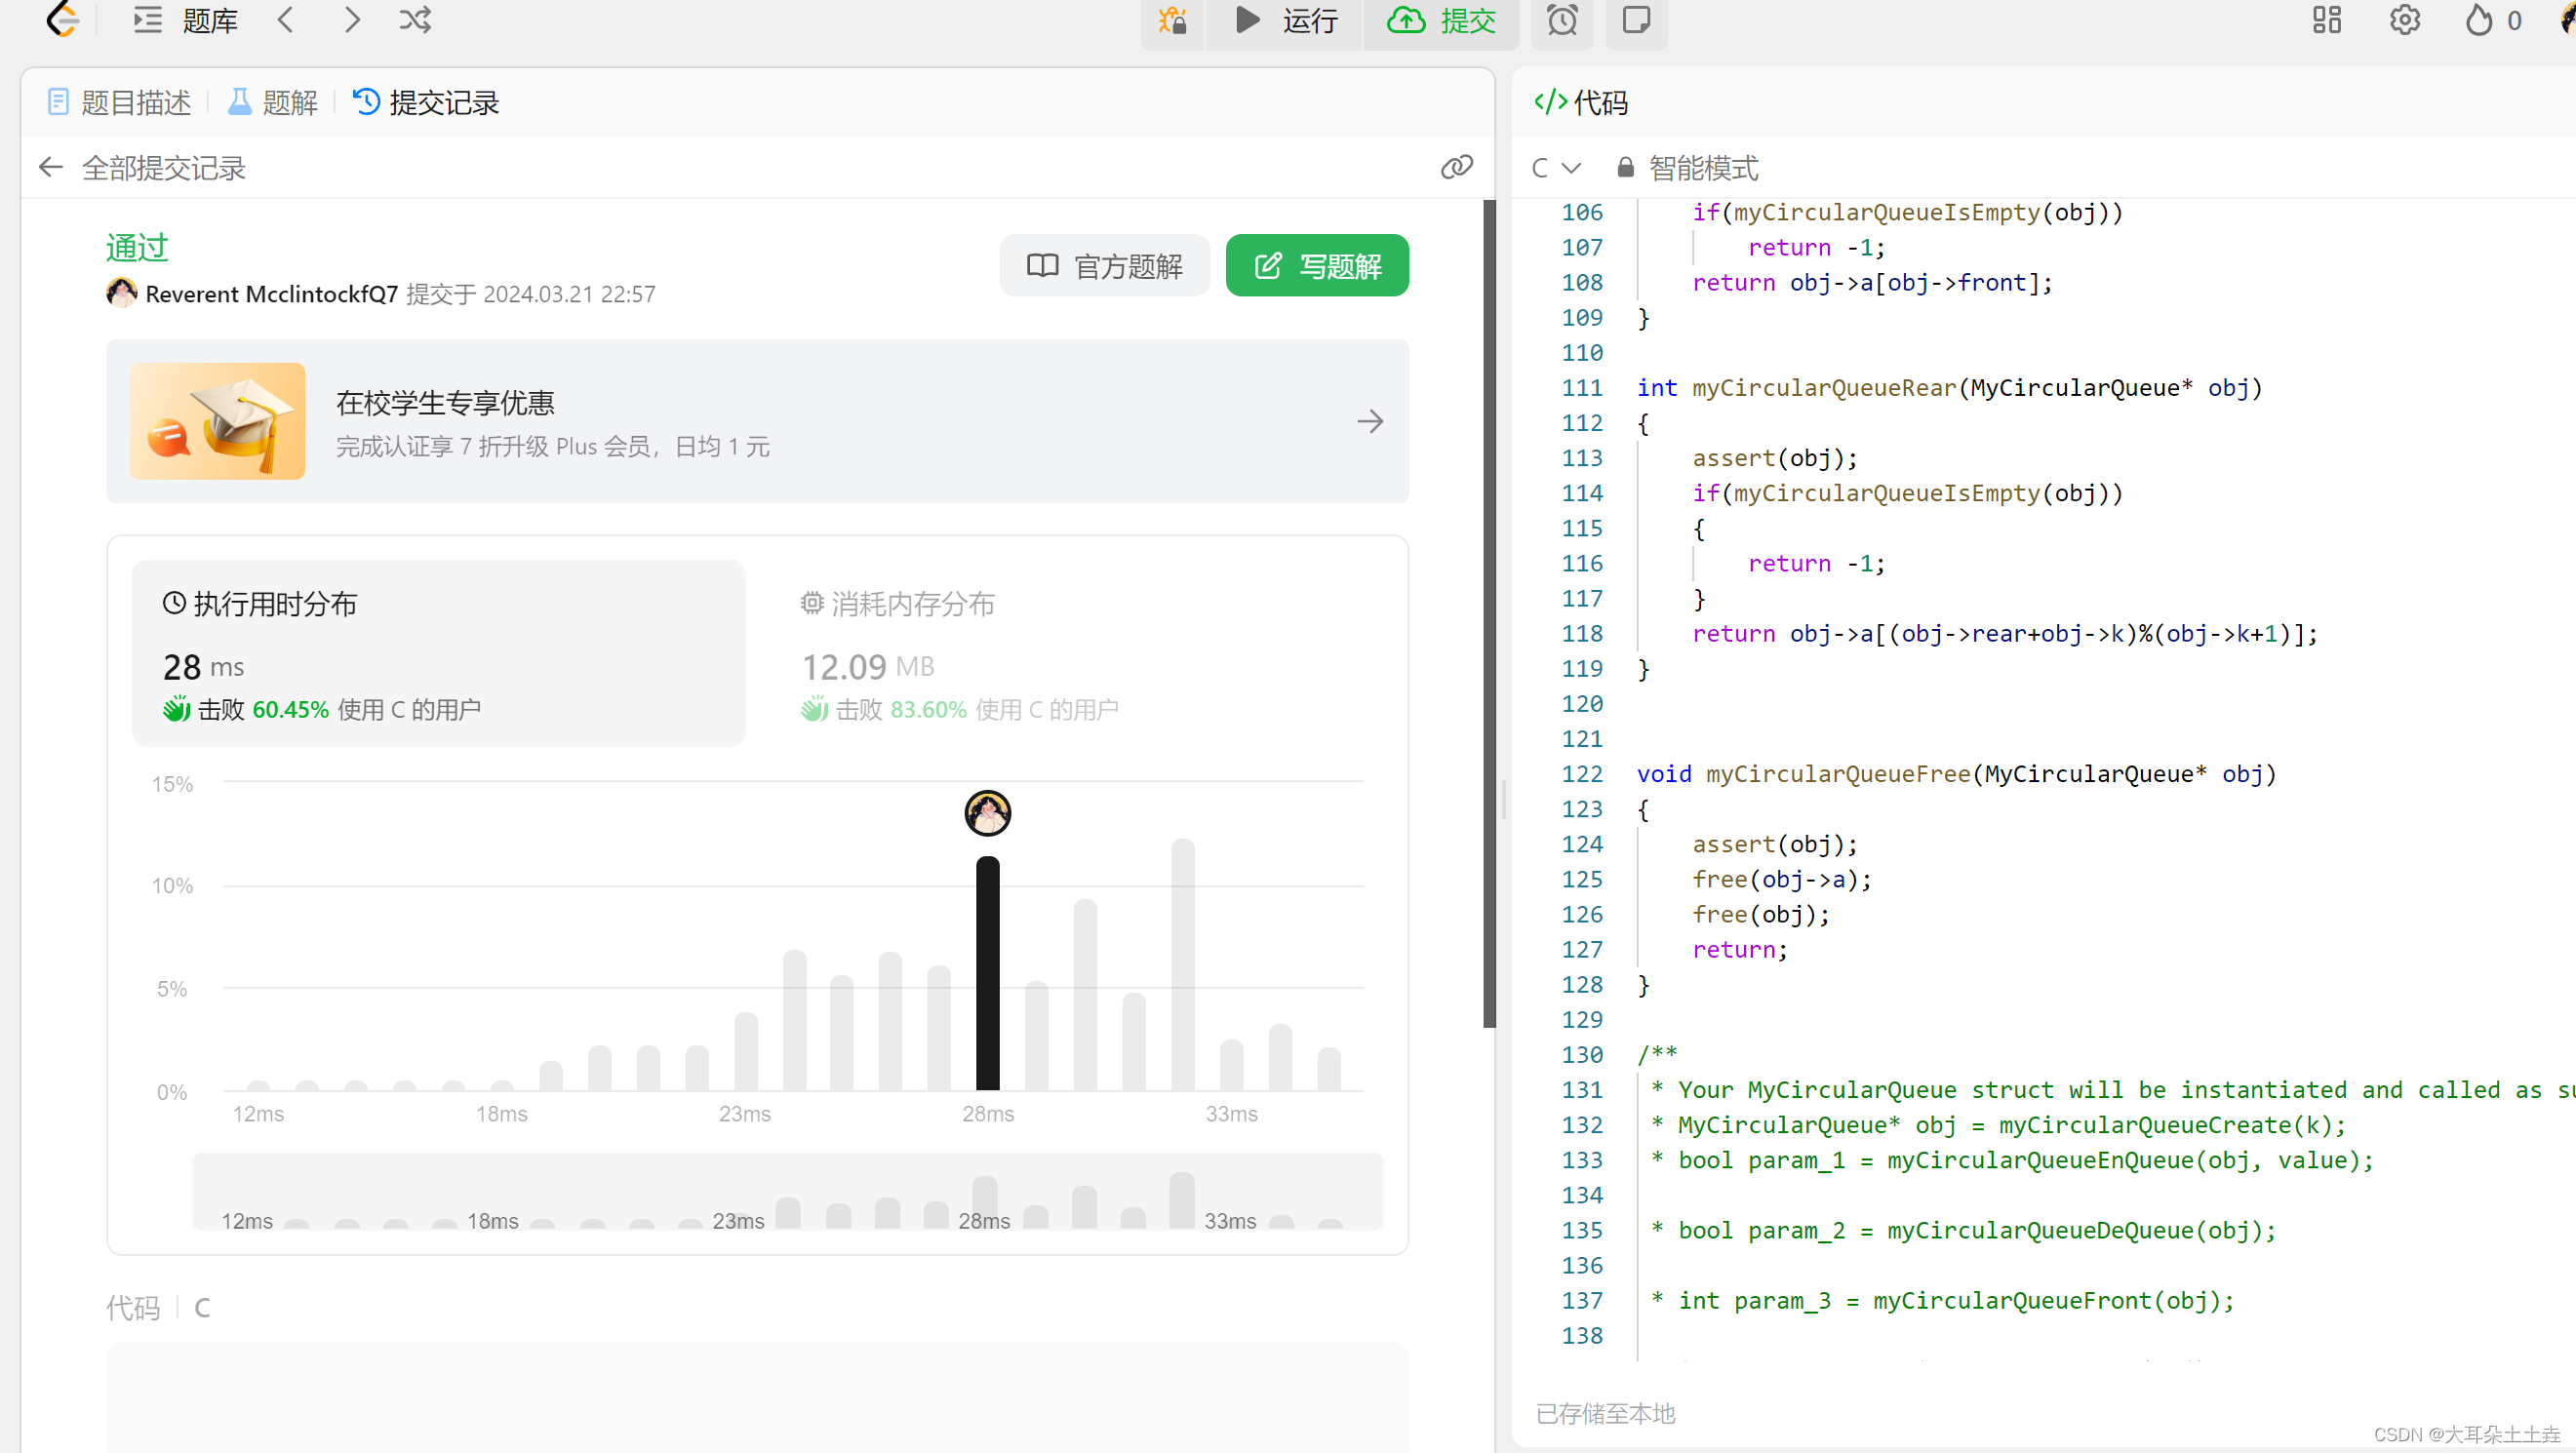Toggle 智能模式 smart mode lock
The image size is (2576, 1453).
[1688, 168]
